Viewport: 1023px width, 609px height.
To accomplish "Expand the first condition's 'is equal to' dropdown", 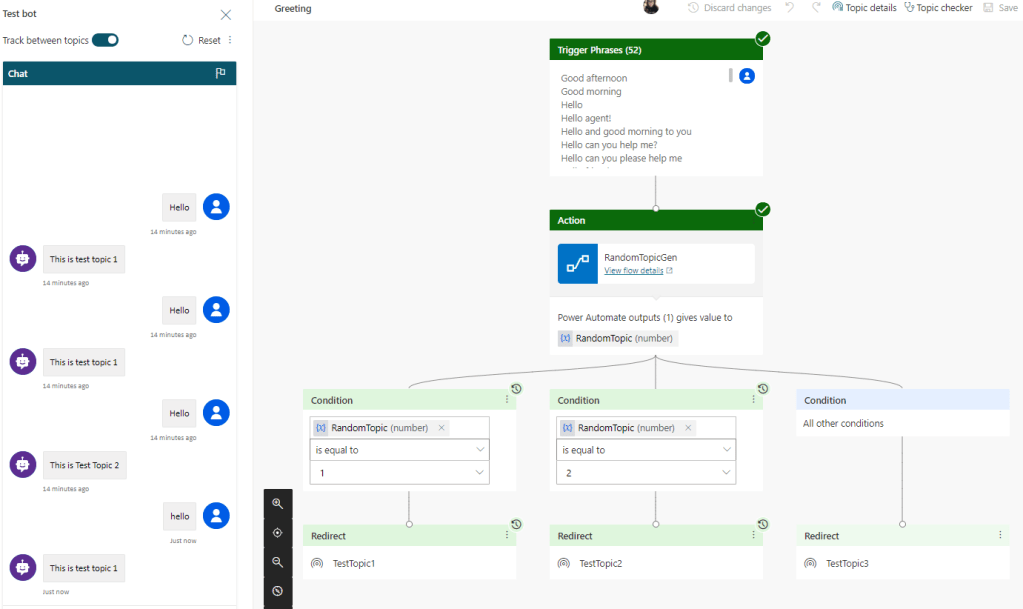I will (400, 450).
